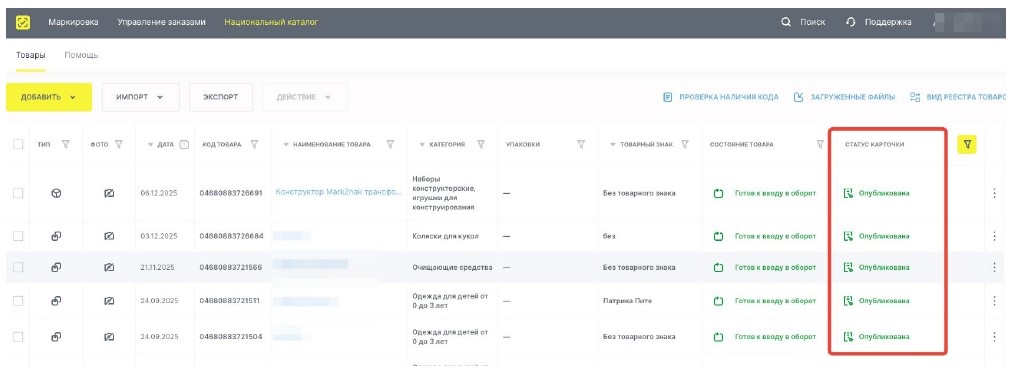This screenshot has height=368, width=1011.
Task: Open three-dot menu for row 04680883726684
Action: [994, 236]
